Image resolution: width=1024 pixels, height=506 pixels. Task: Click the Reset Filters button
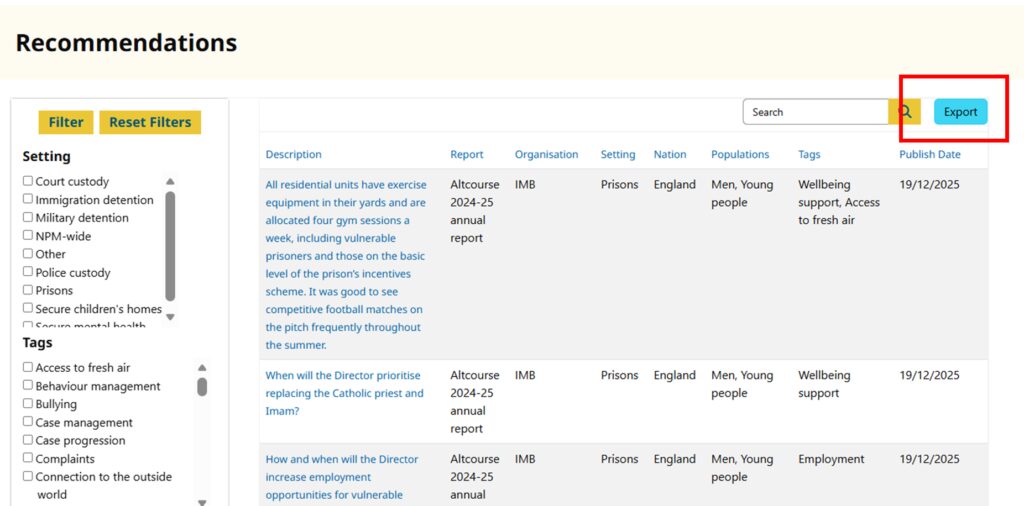[x=150, y=122]
